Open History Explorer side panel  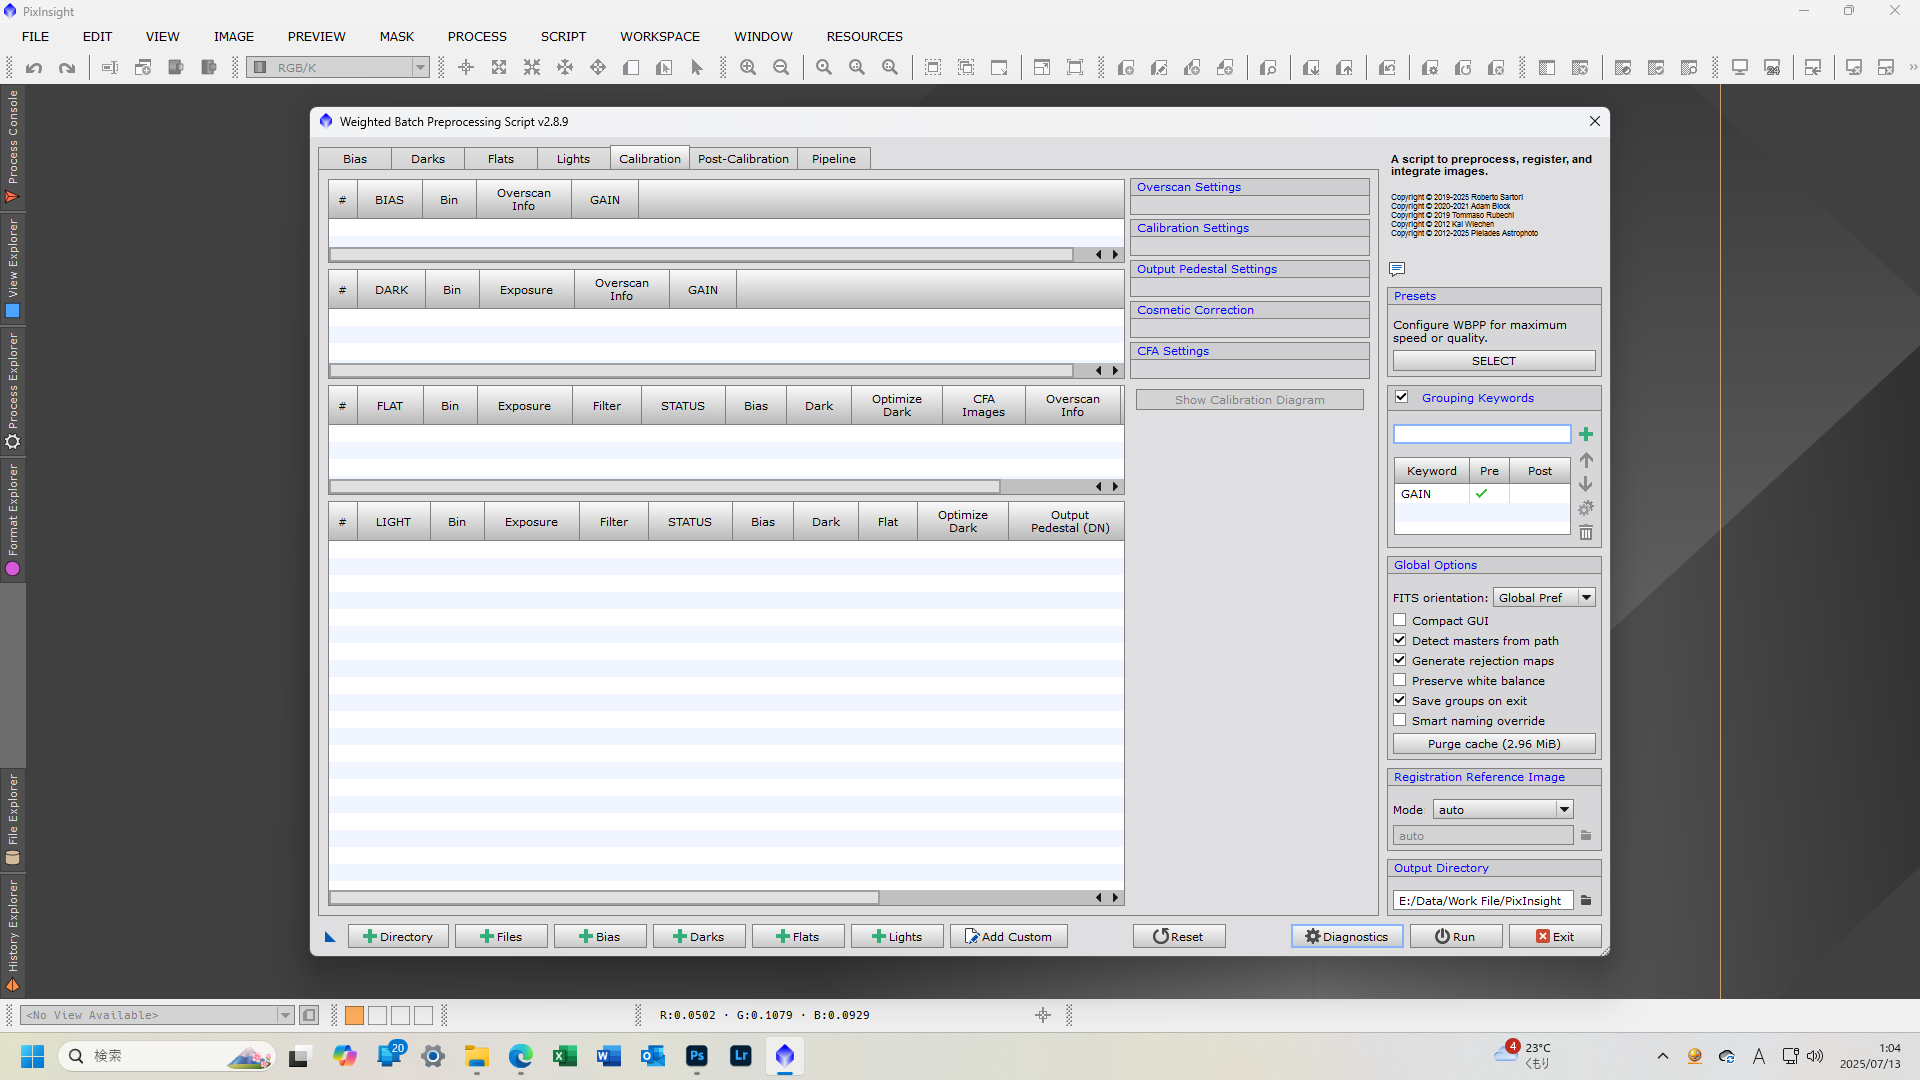pyautogui.click(x=13, y=935)
